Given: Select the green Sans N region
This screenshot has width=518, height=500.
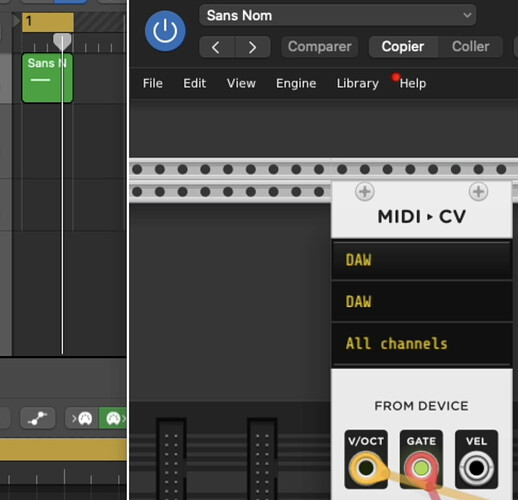Looking at the screenshot, I should (47, 78).
